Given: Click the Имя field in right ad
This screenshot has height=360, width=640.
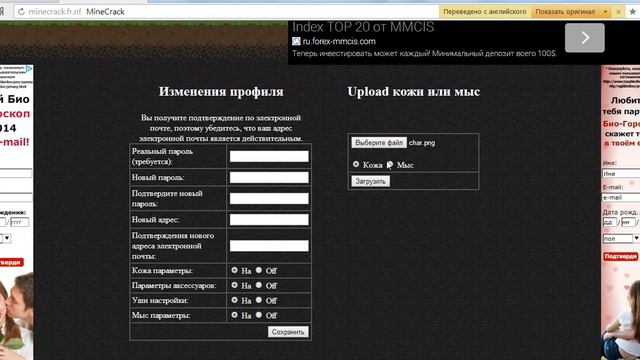Looking at the screenshot, I should (621, 173).
